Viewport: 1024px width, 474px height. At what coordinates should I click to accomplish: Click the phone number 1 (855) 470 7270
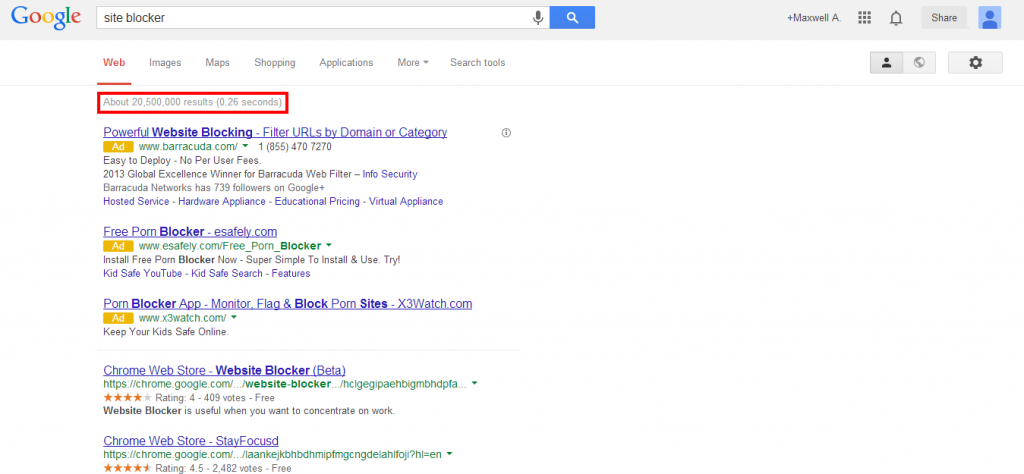[x=295, y=147]
